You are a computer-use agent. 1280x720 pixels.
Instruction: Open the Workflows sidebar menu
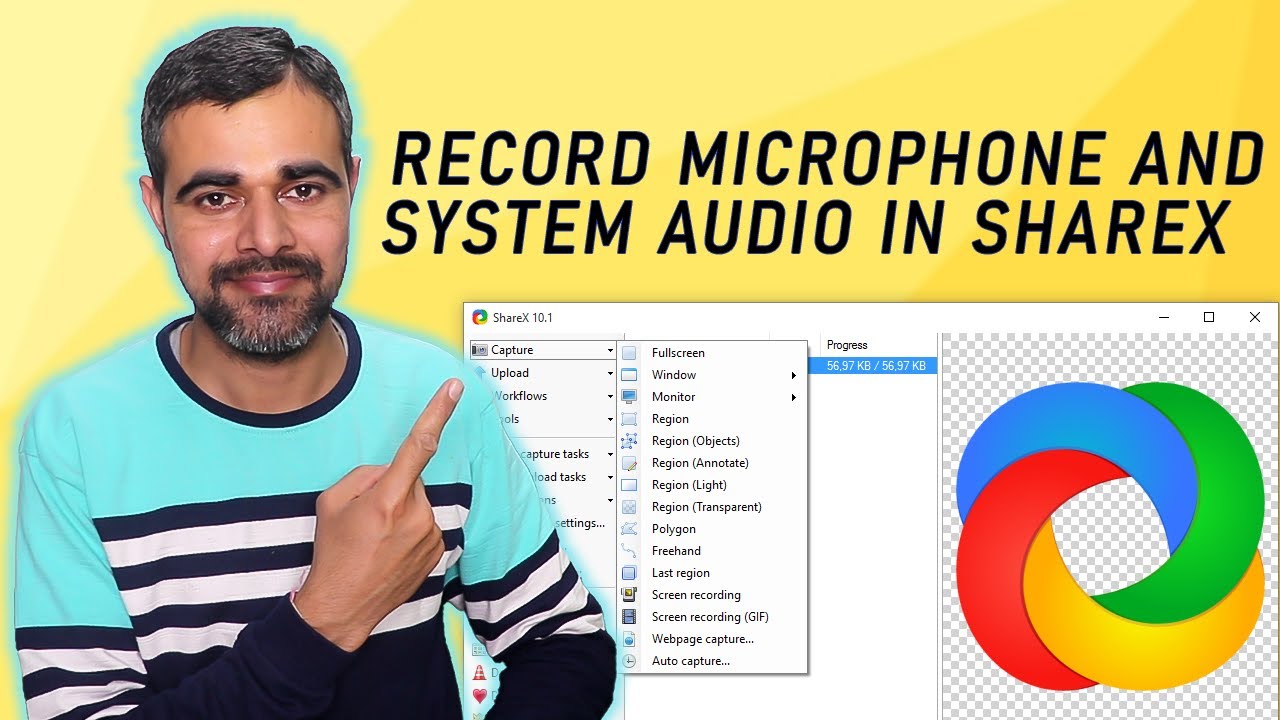pyautogui.click(x=542, y=396)
